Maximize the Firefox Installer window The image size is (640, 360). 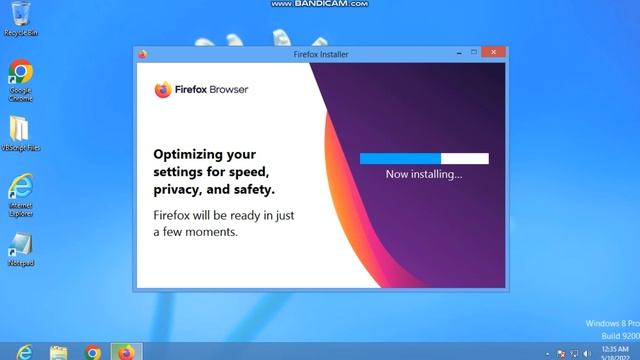coord(474,52)
